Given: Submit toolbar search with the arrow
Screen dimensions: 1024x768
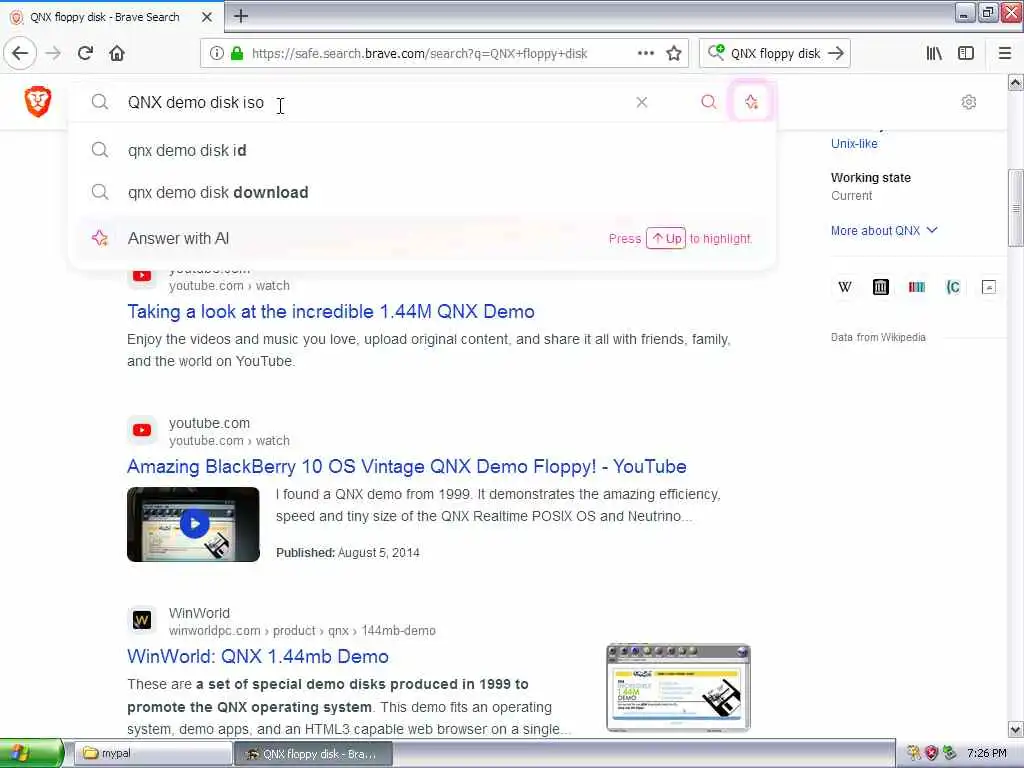Looking at the screenshot, I should pos(836,53).
